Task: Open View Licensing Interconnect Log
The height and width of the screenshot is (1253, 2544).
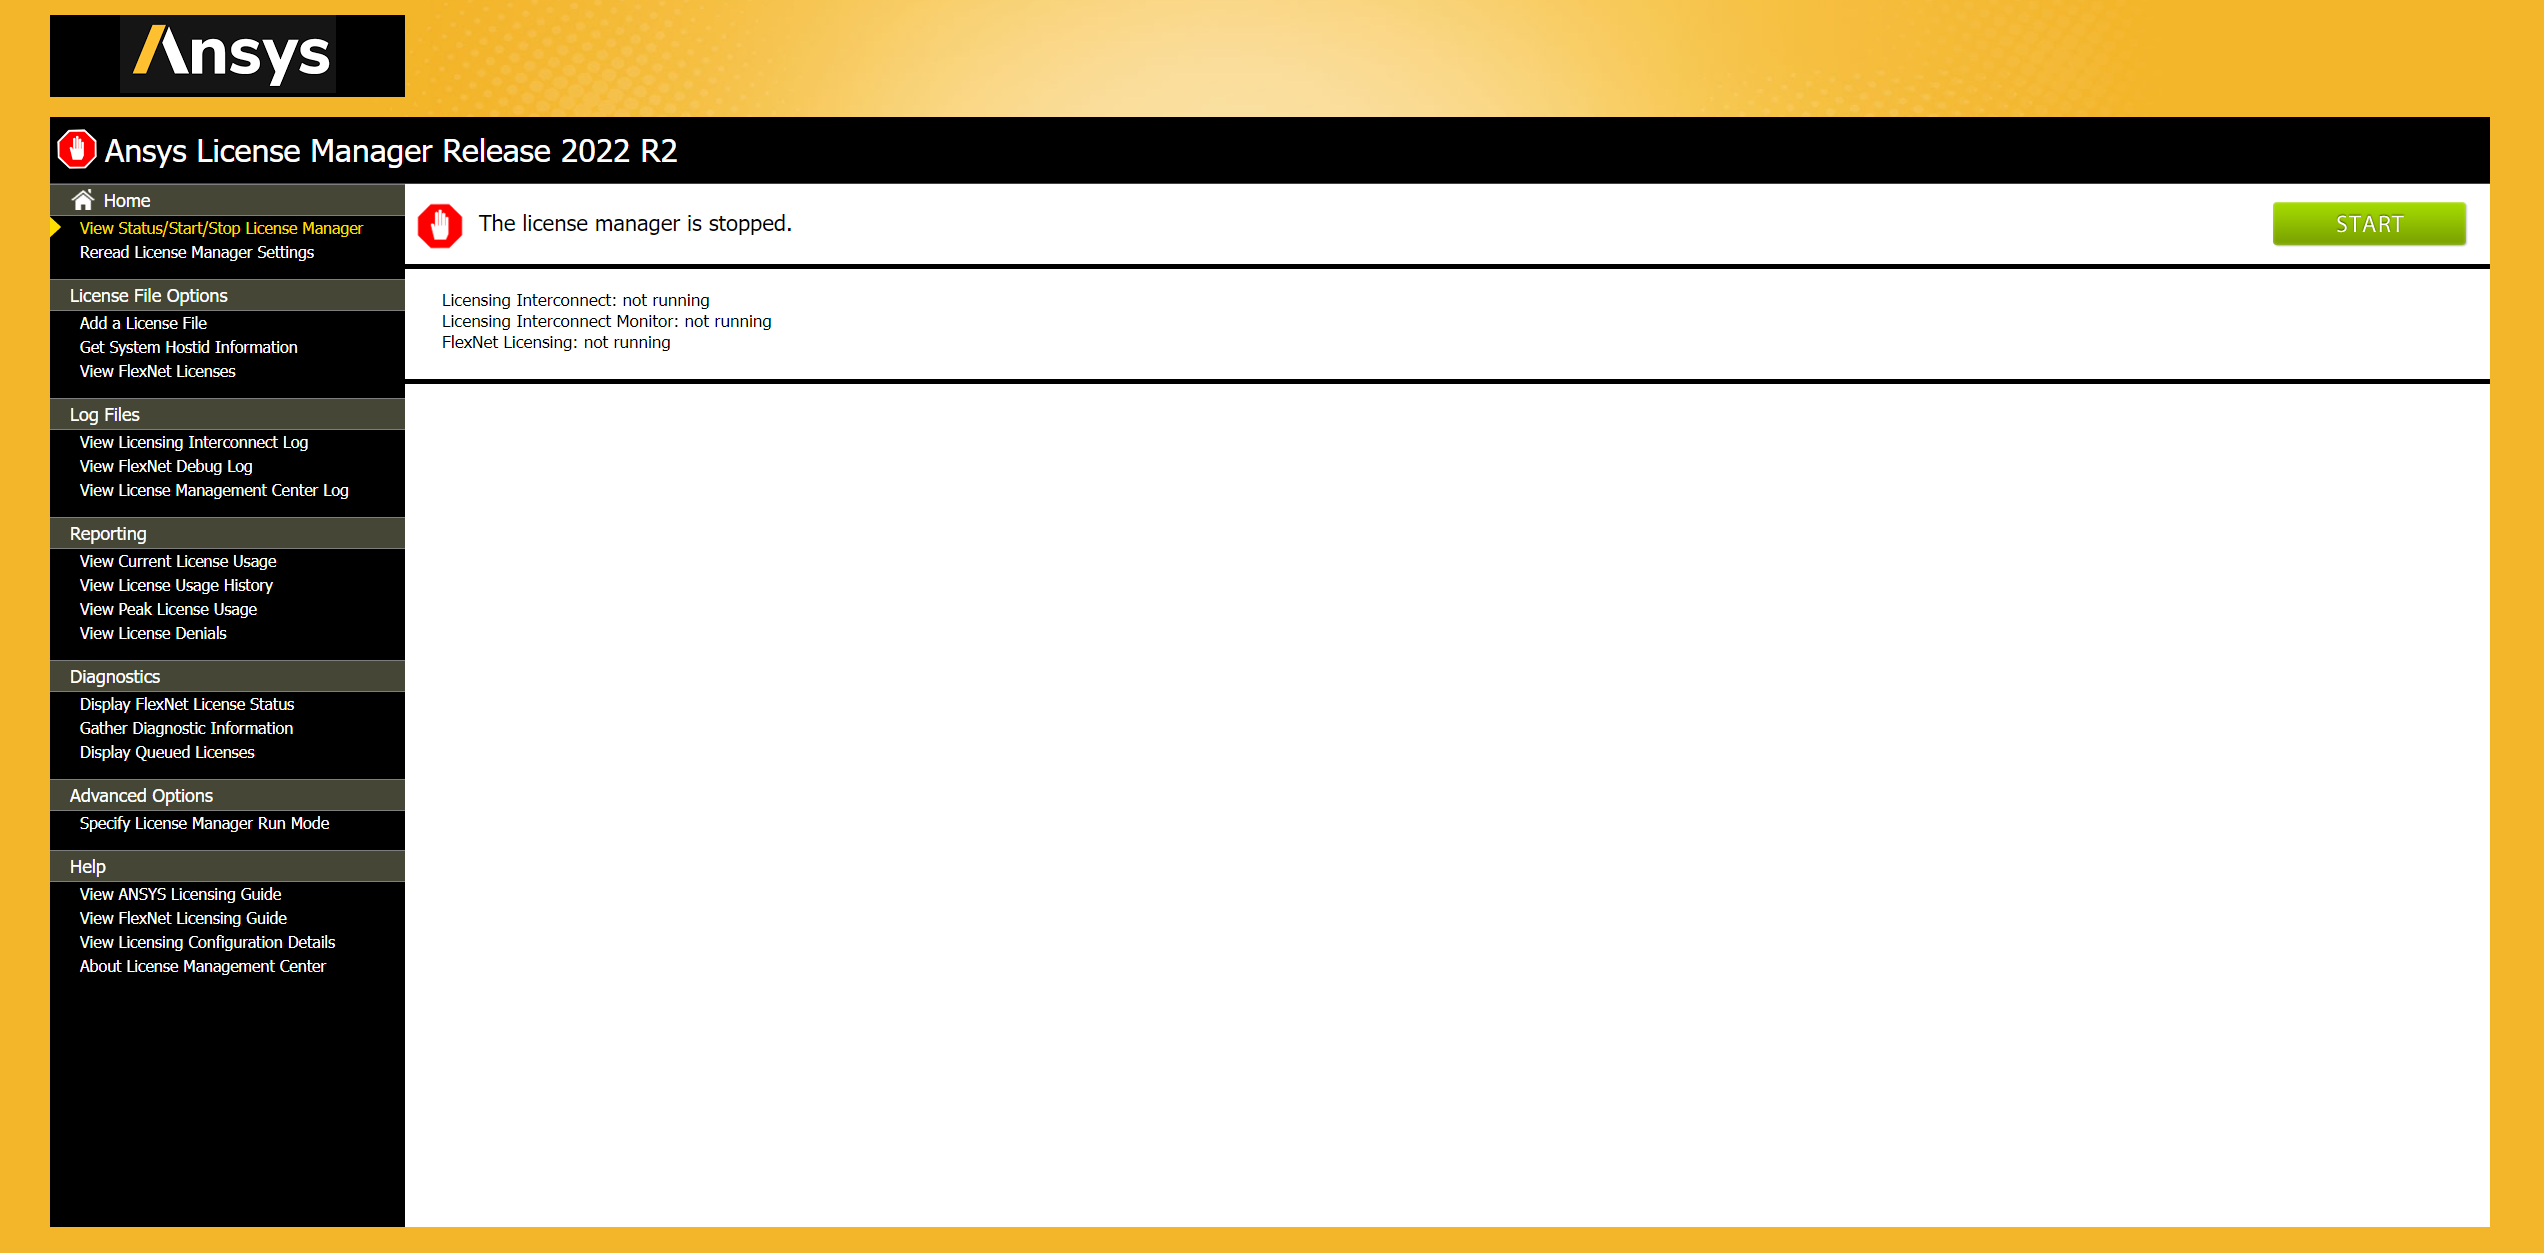Action: [194, 442]
